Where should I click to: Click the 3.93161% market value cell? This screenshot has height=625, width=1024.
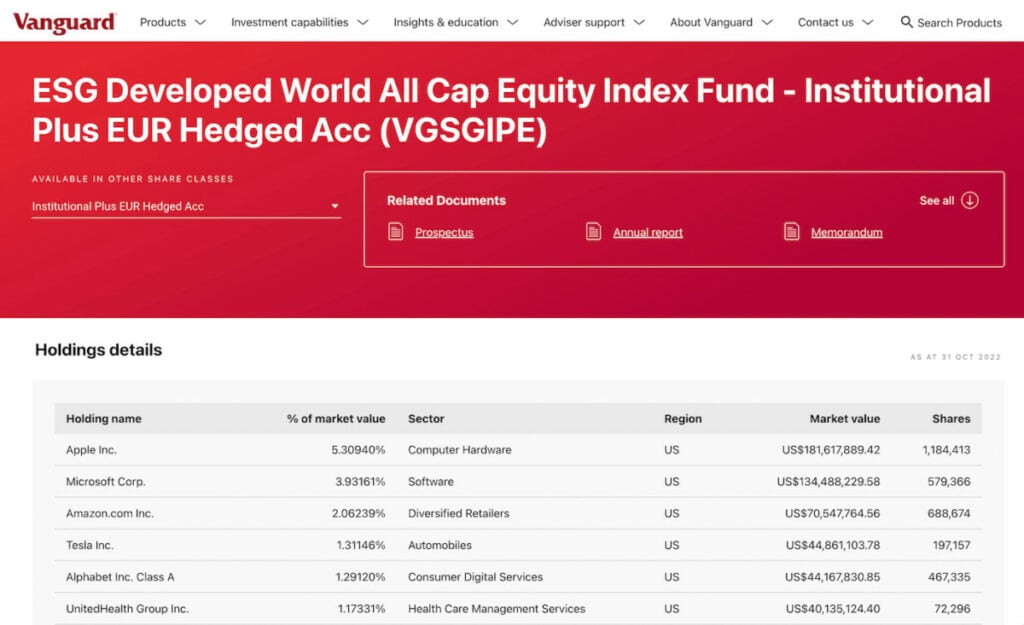pos(360,482)
